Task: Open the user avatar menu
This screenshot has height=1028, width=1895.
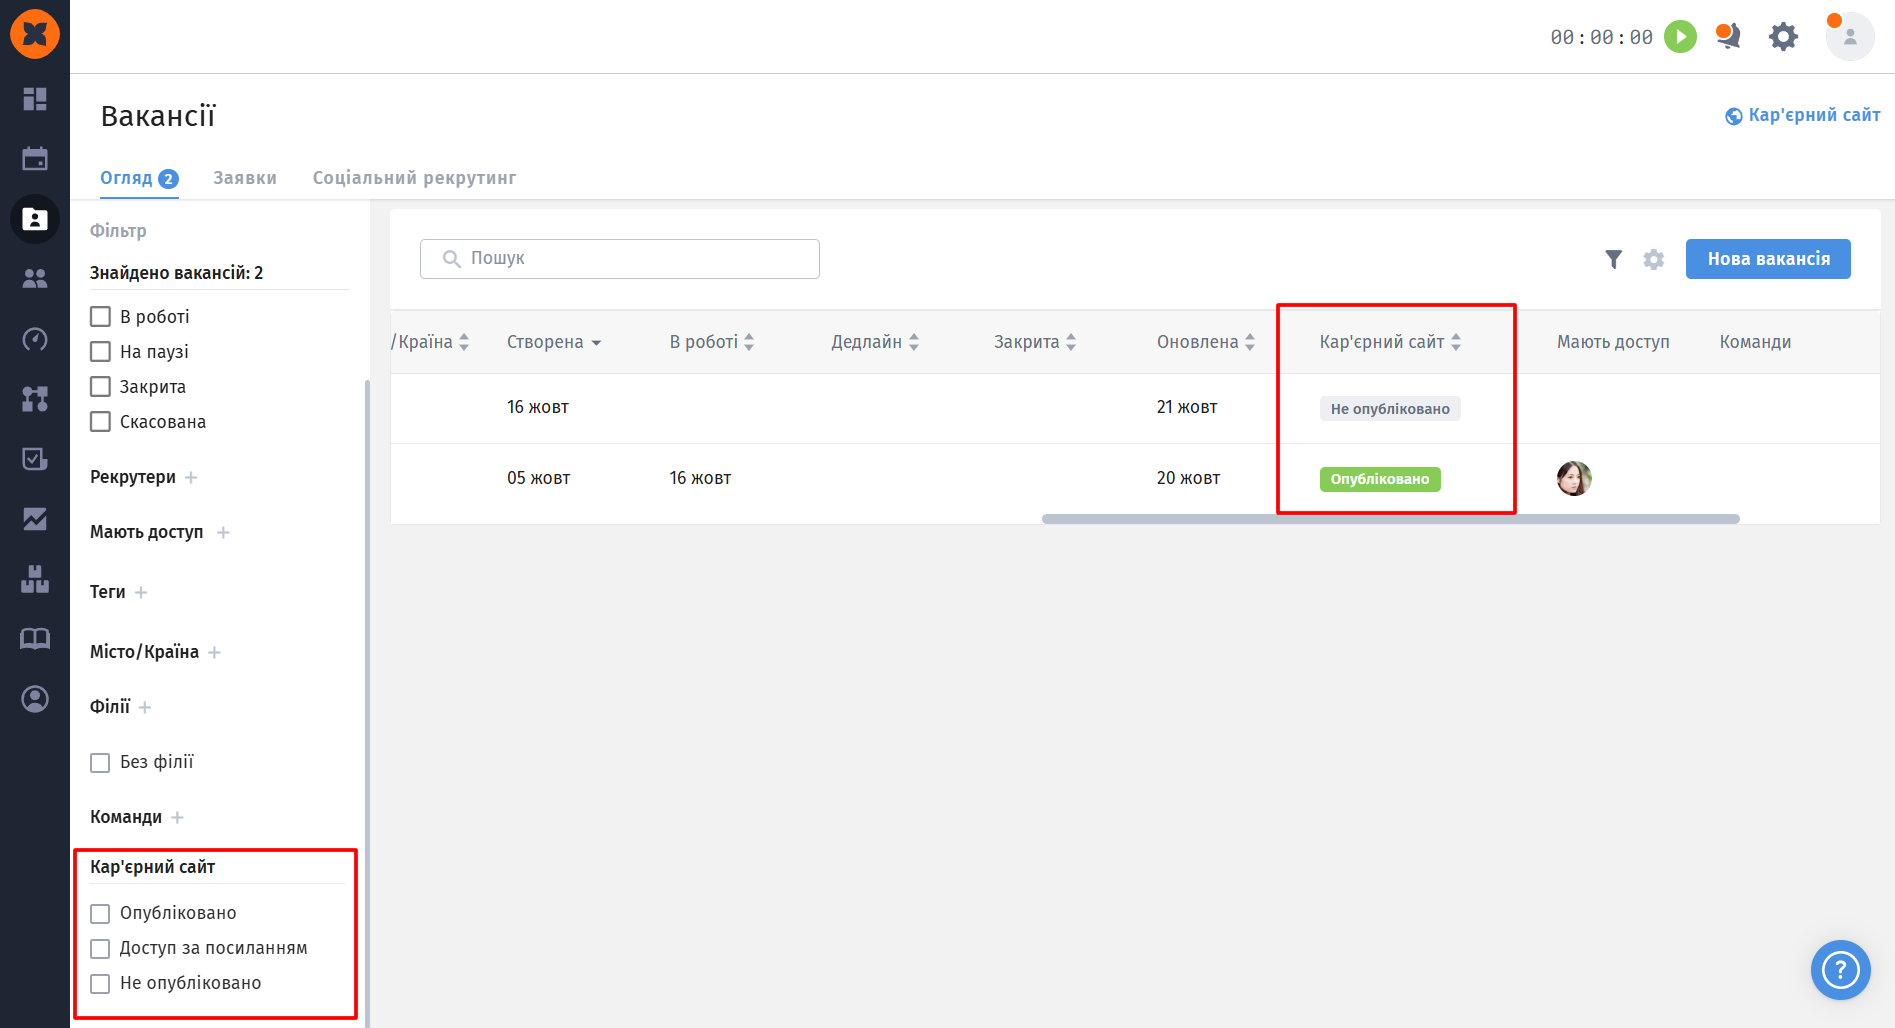Action: pos(1850,37)
